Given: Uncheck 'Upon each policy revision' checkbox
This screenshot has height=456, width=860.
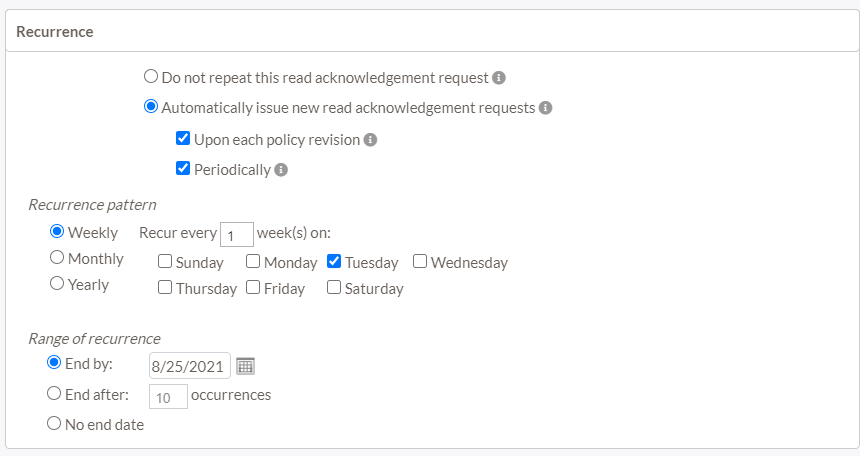Looking at the screenshot, I should 183,139.
